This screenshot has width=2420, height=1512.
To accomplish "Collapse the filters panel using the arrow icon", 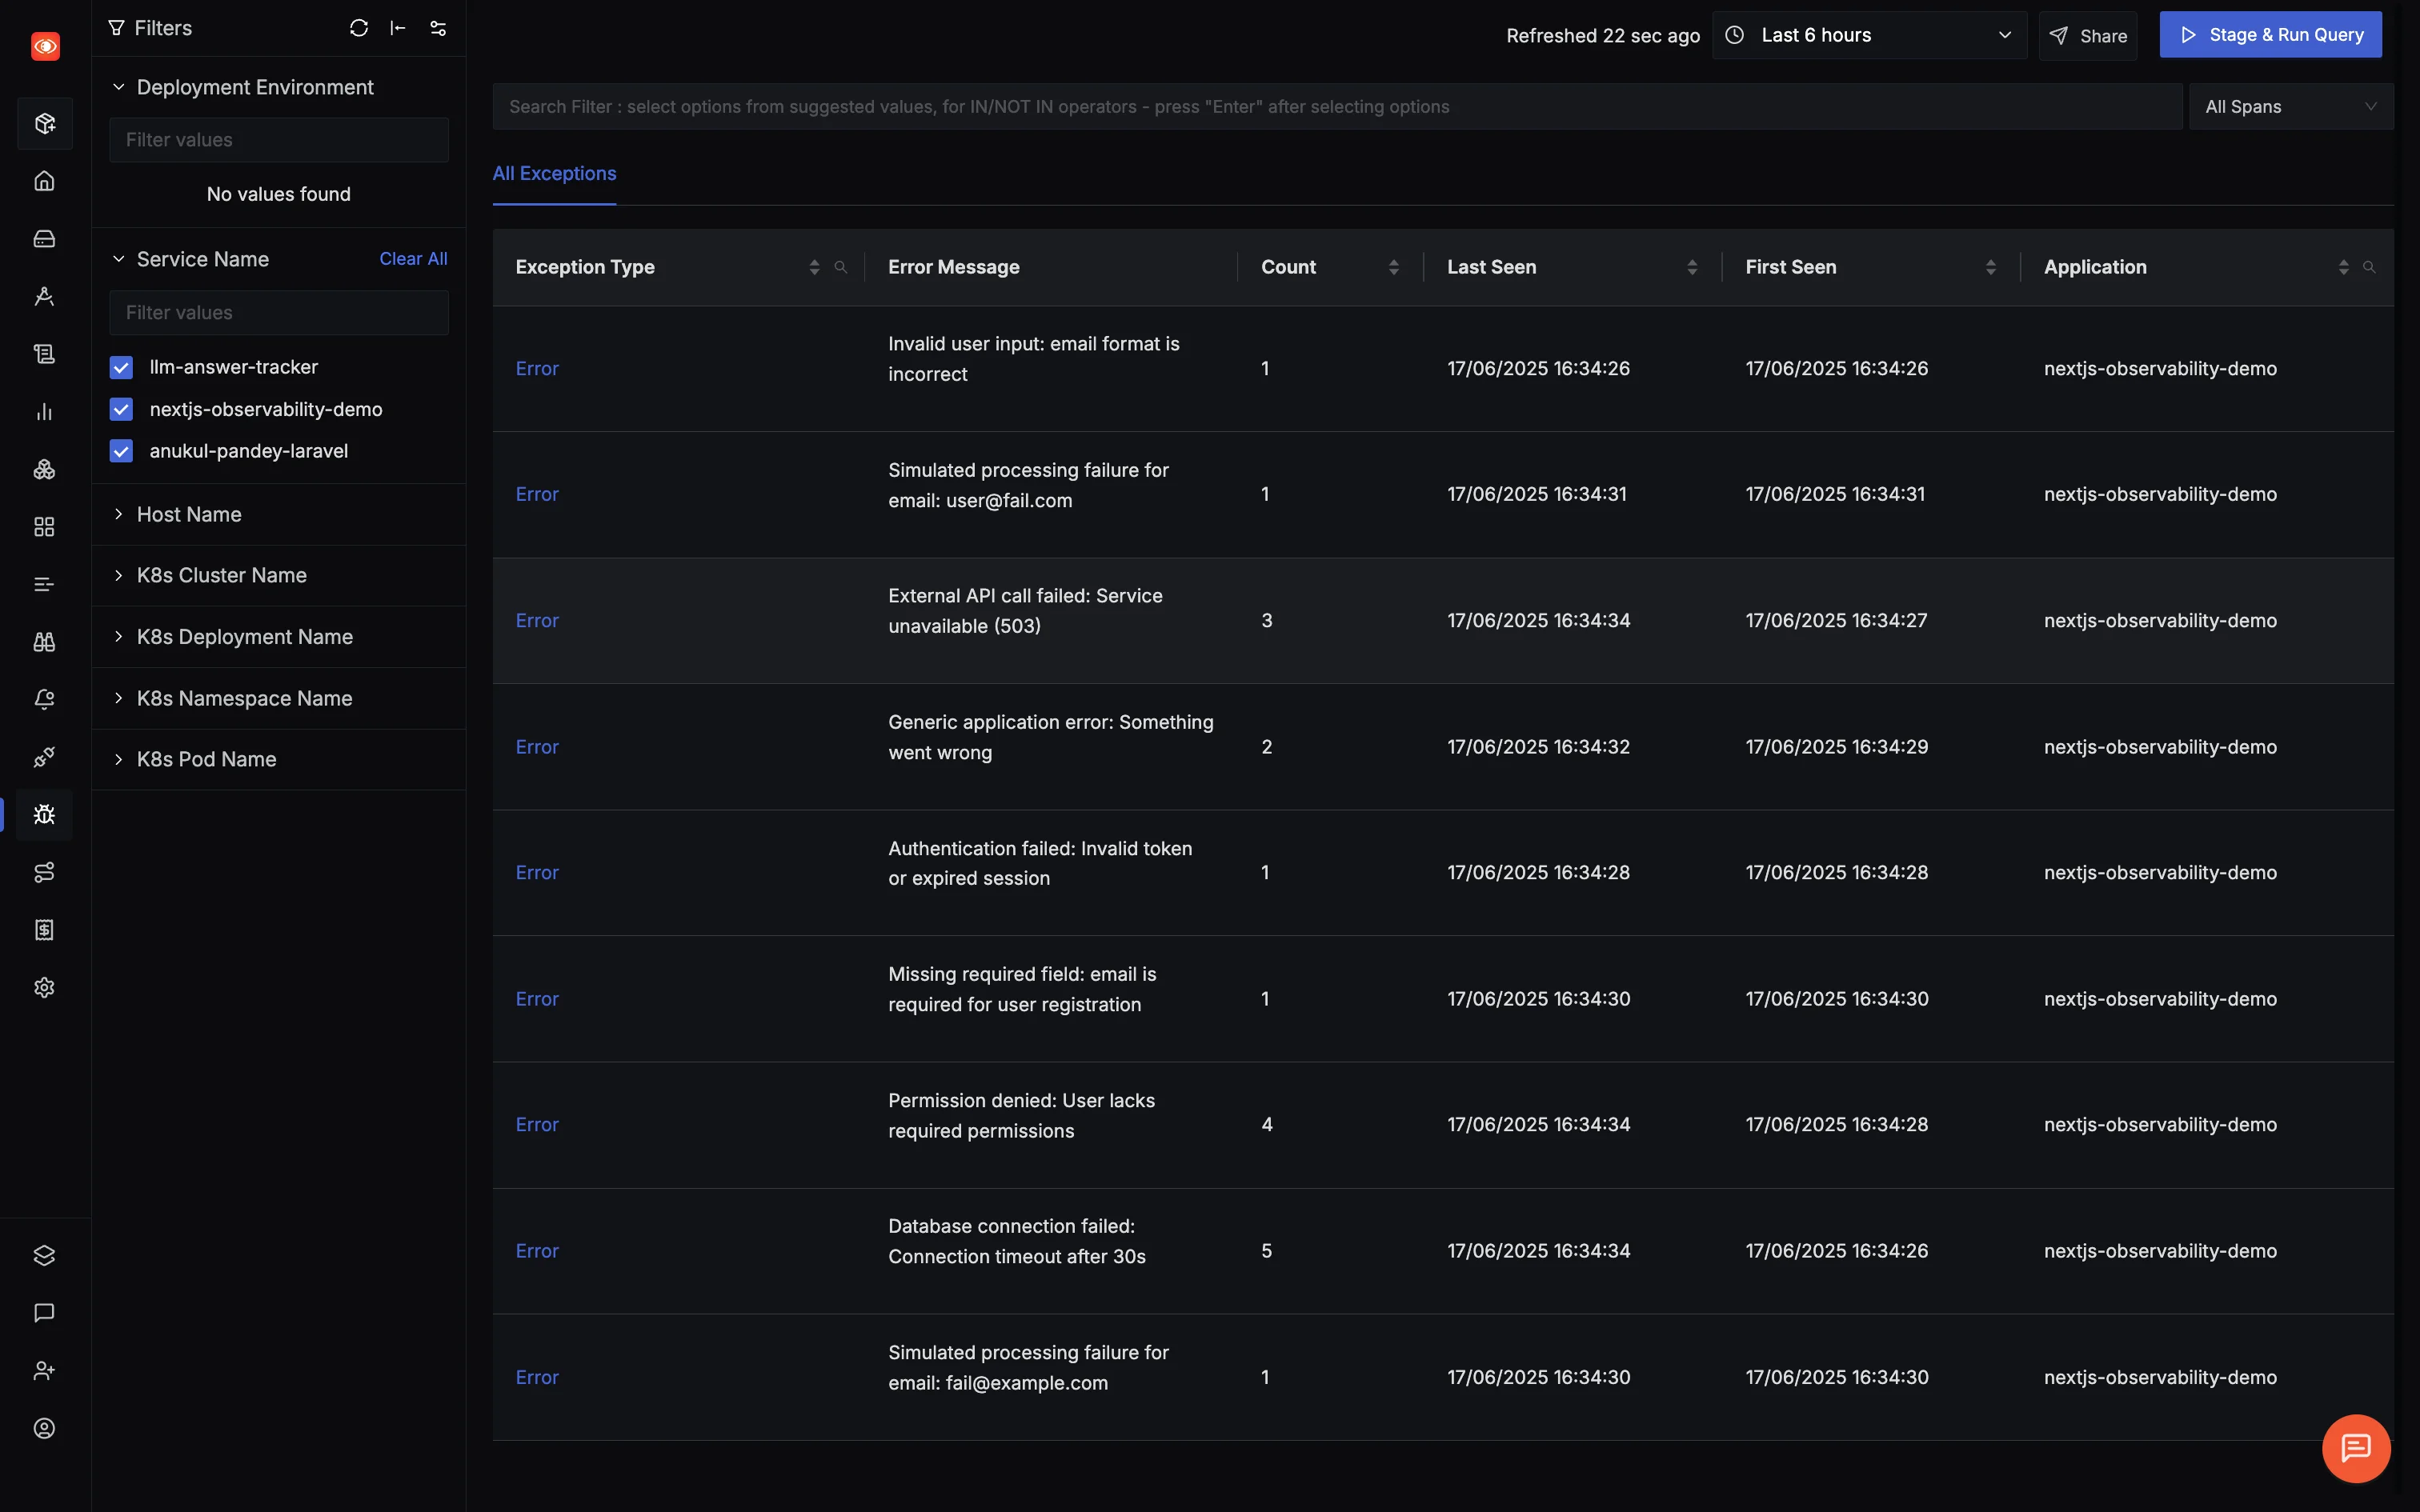I will pyautogui.click(x=398, y=28).
